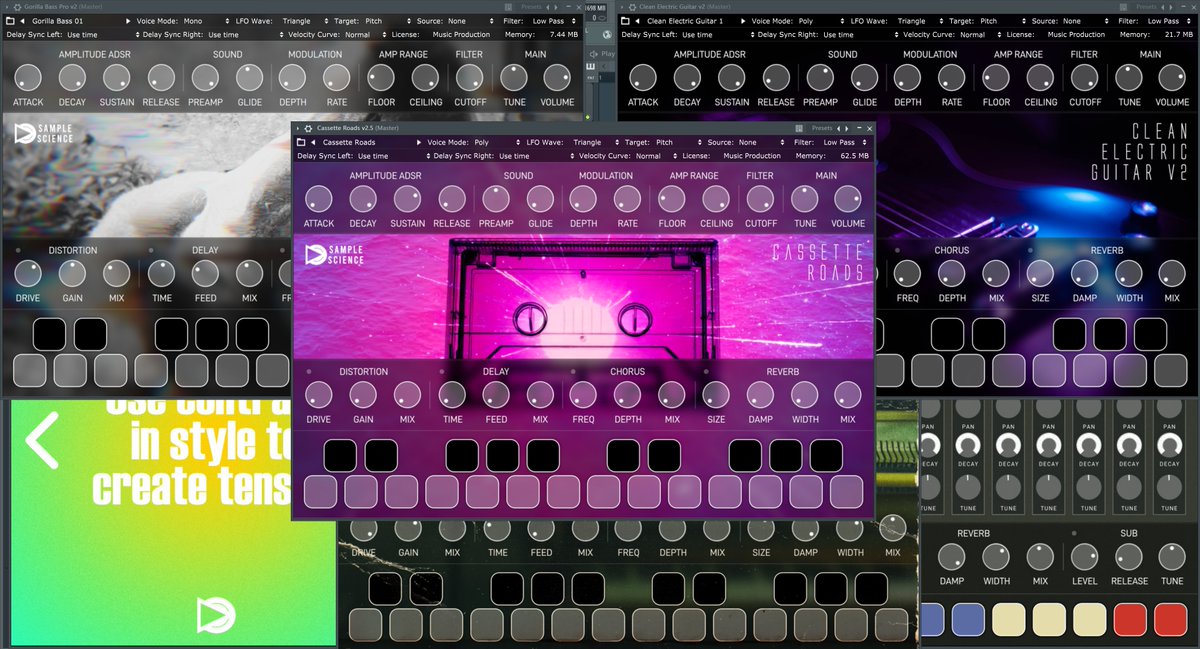Click rightmost red pad in drum plugin

pyautogui.click(x=1170, y=620)
